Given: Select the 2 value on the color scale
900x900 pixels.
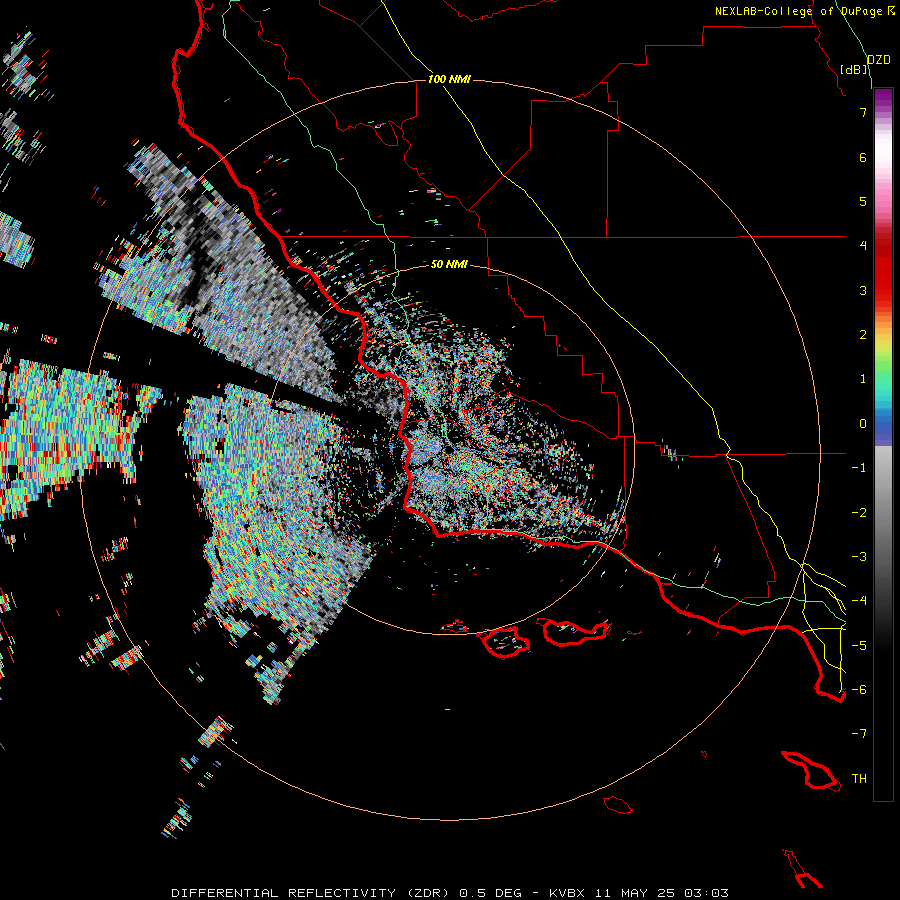Looking at the screenshot, I should (x=863, y=335).
